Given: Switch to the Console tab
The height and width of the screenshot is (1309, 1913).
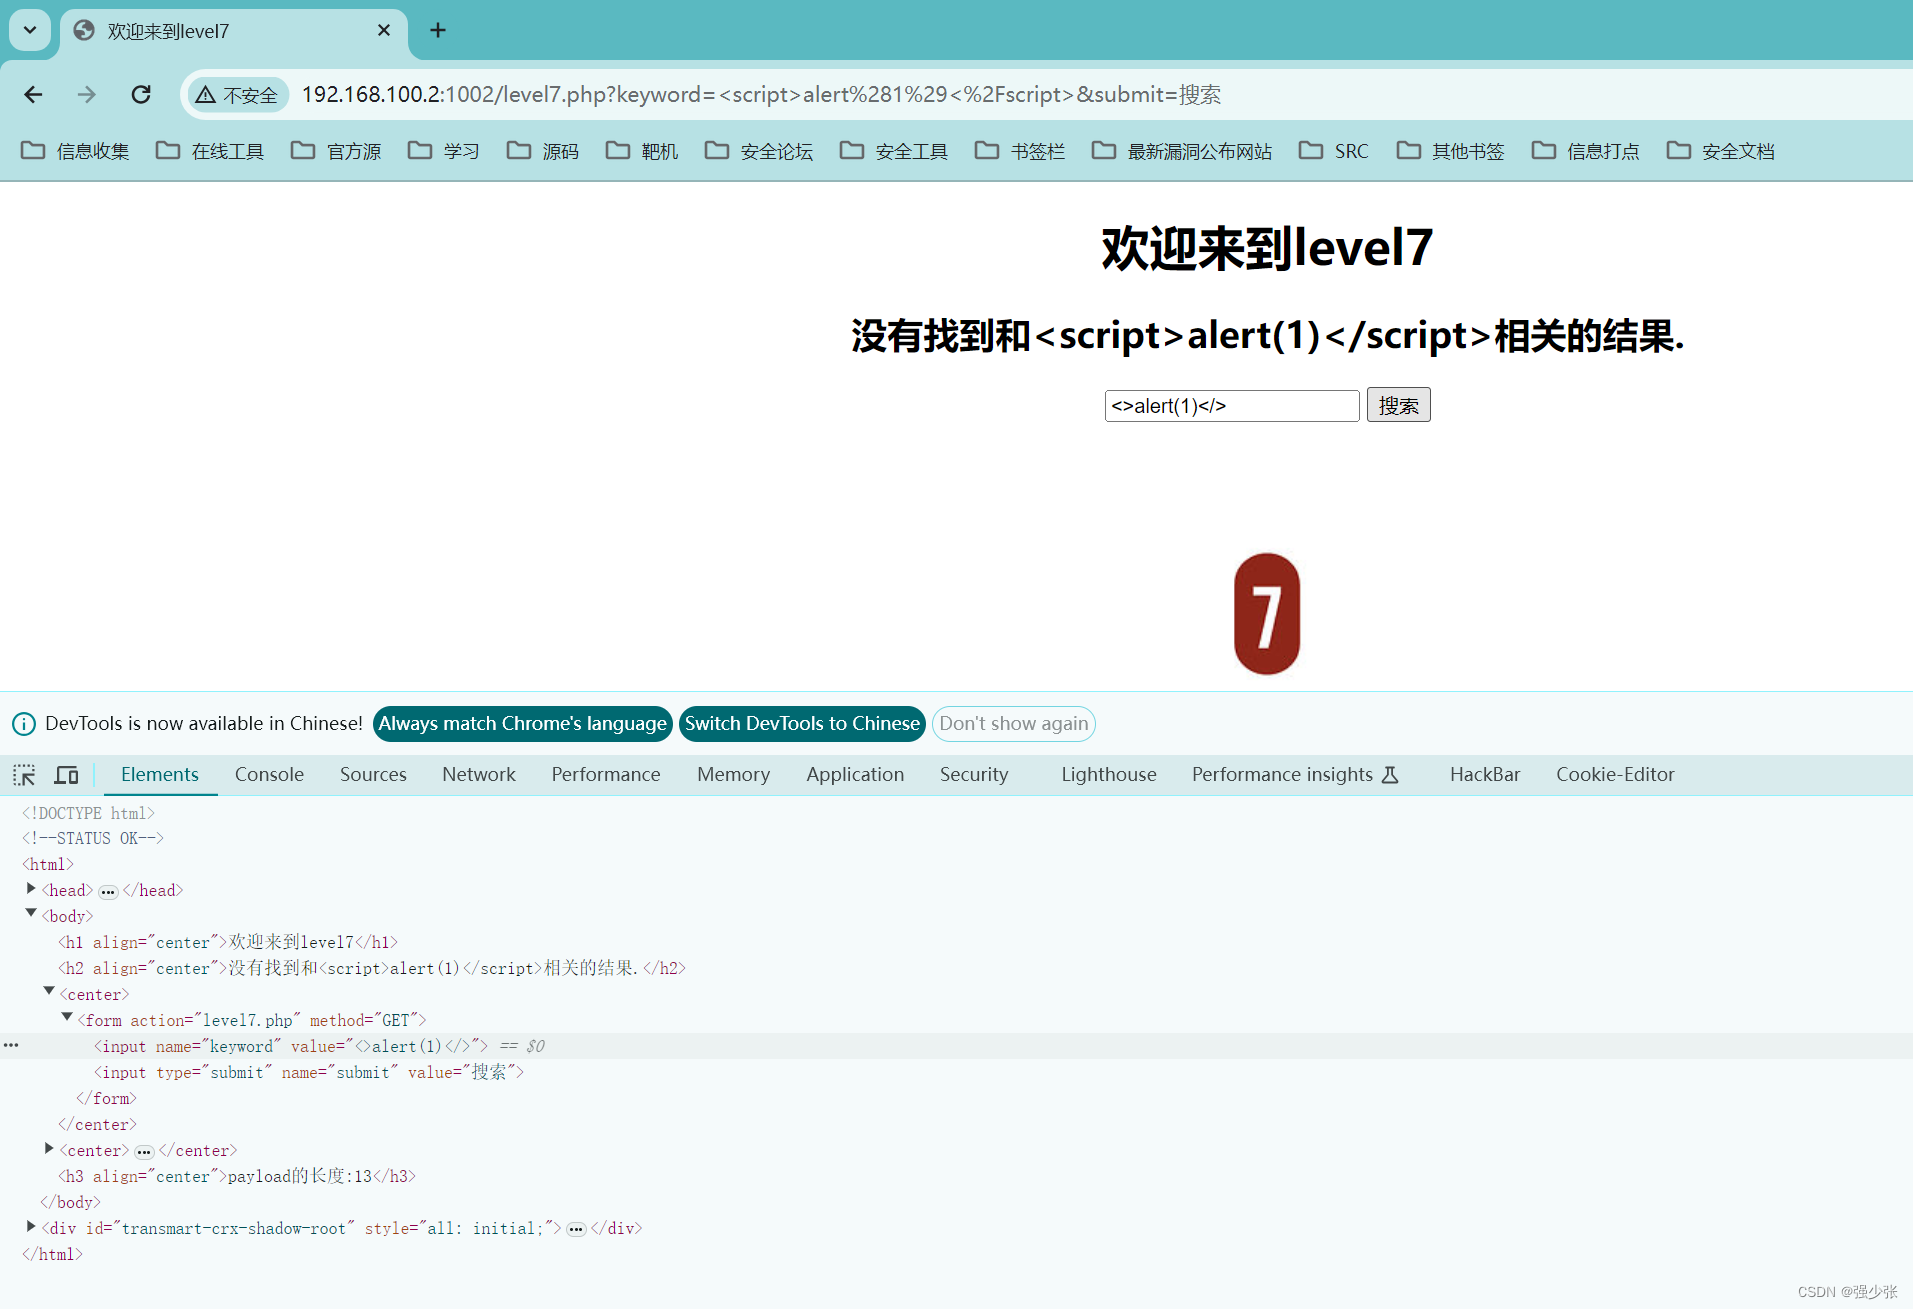Looking at the screenshot, I should [x=269, y=775].
